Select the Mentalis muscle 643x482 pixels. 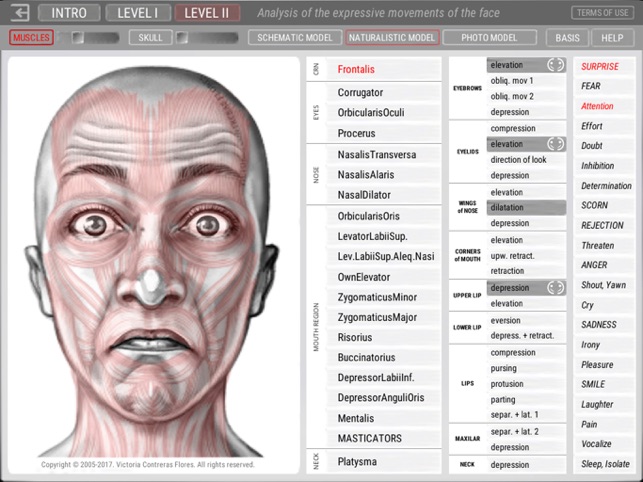tap(384, 418)
